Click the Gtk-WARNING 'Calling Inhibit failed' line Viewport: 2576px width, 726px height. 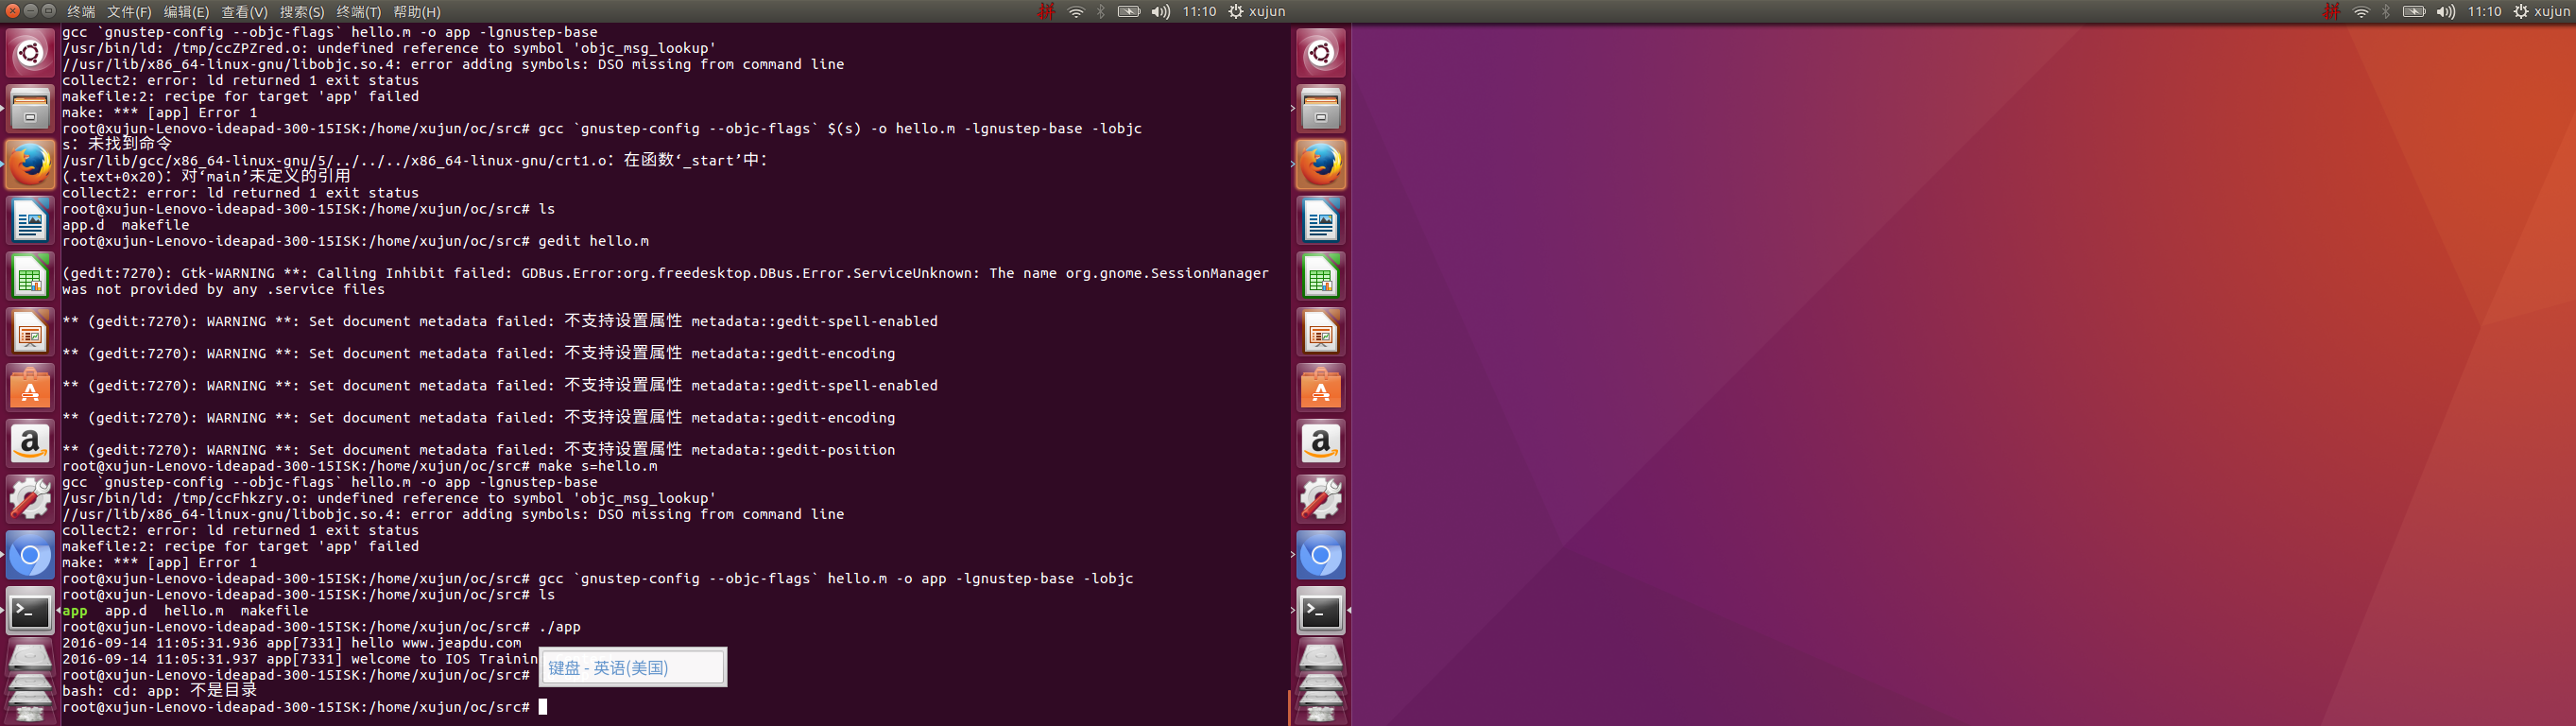(665, 273)
